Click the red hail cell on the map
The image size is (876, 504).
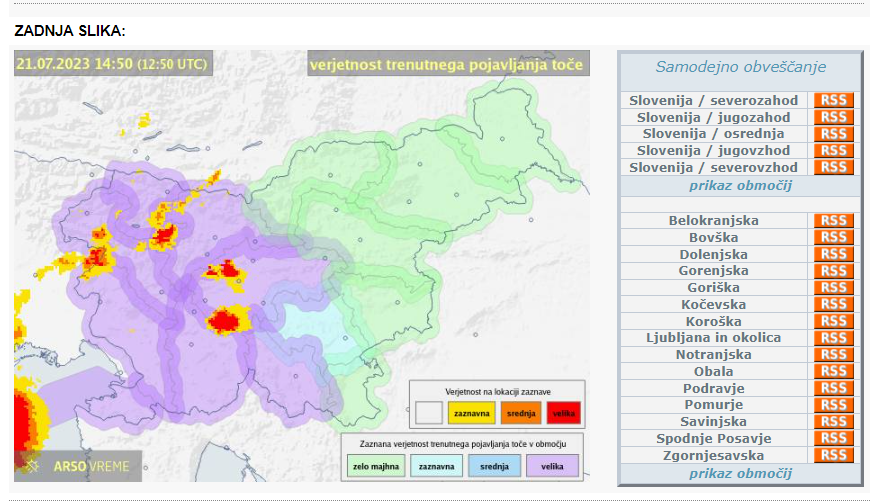[227, 320]
